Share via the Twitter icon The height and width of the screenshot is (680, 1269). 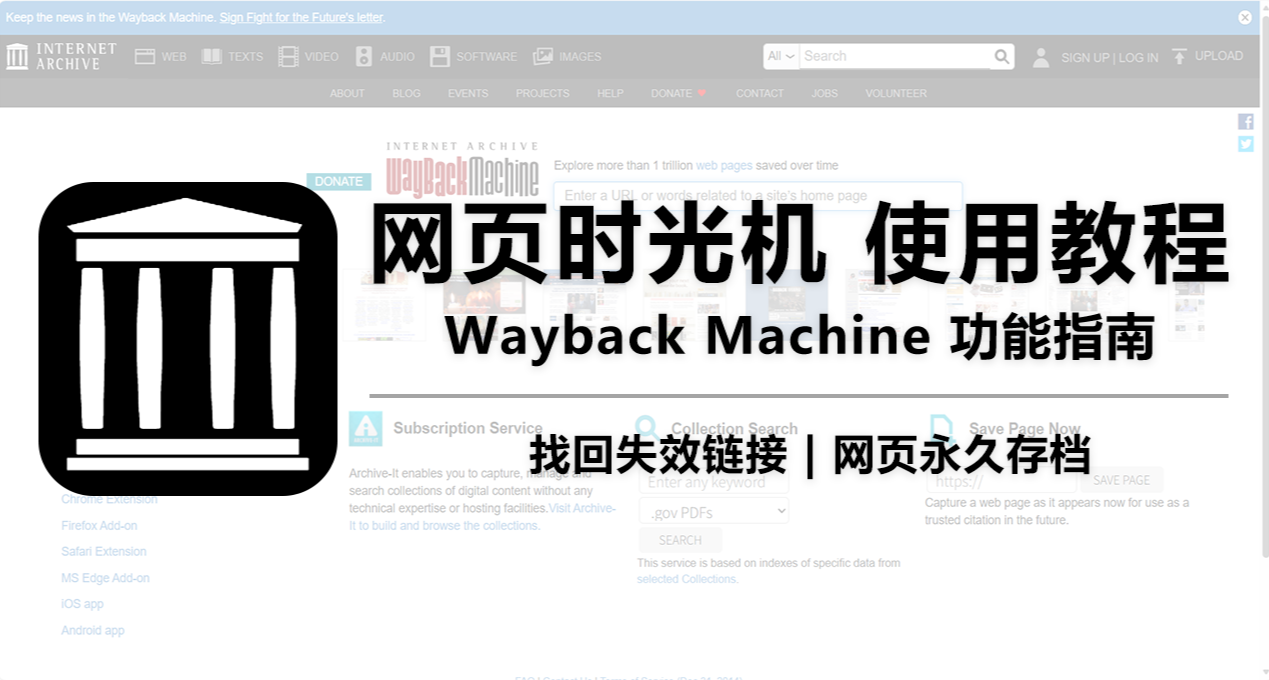pos(1245,143)
